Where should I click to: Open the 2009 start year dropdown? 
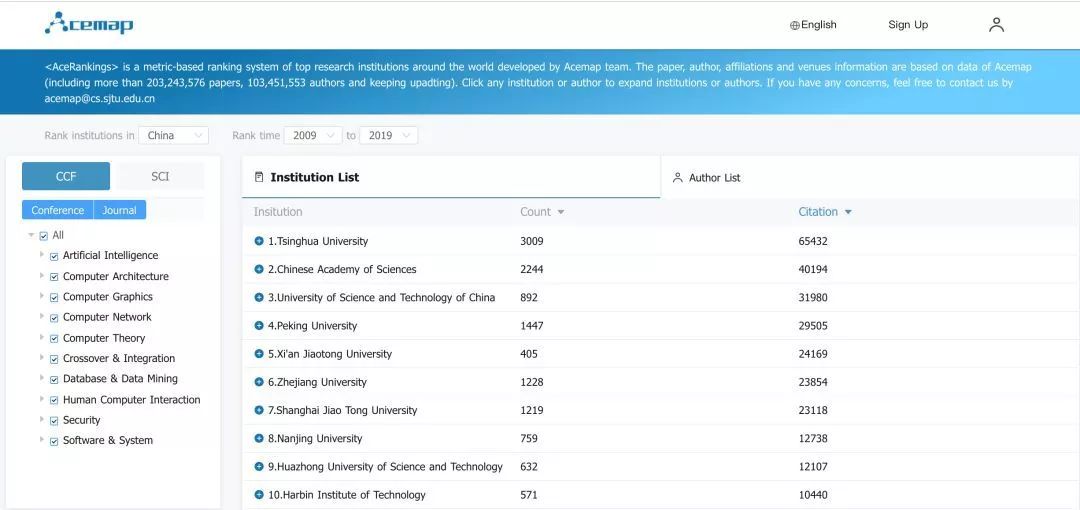pos(311,135)
